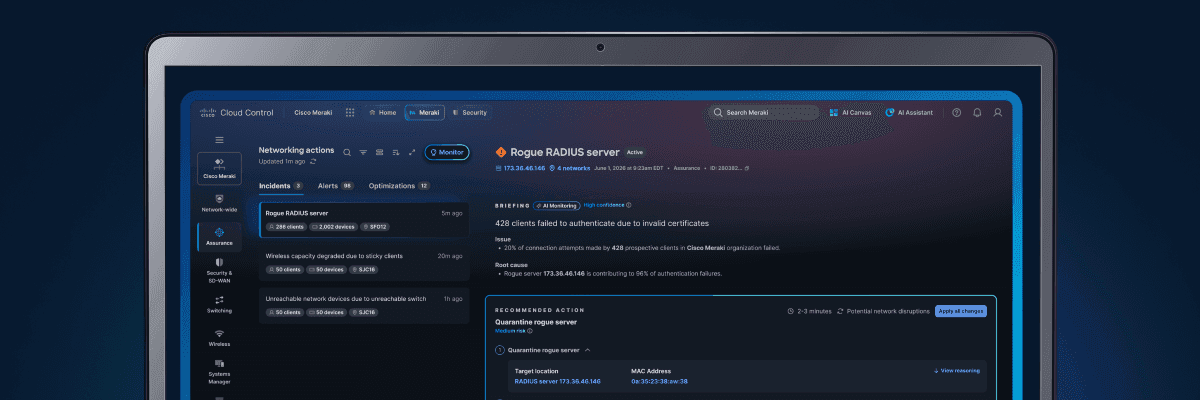Click Potential network disruptions text
This screenshot has width=1200, height=400.
point(883,311)
